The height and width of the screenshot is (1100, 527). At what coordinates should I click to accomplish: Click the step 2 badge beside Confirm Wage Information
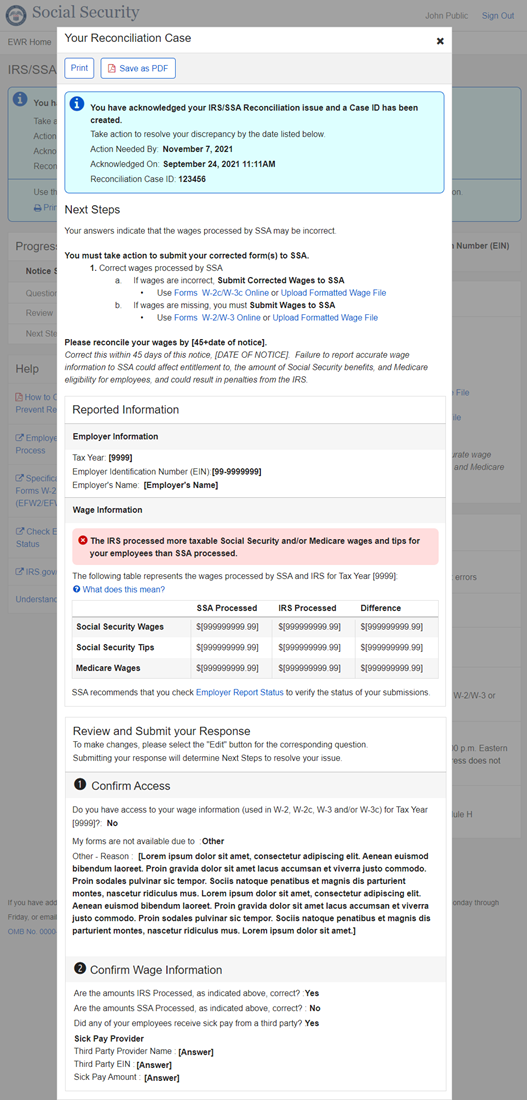tap(80, 969)
